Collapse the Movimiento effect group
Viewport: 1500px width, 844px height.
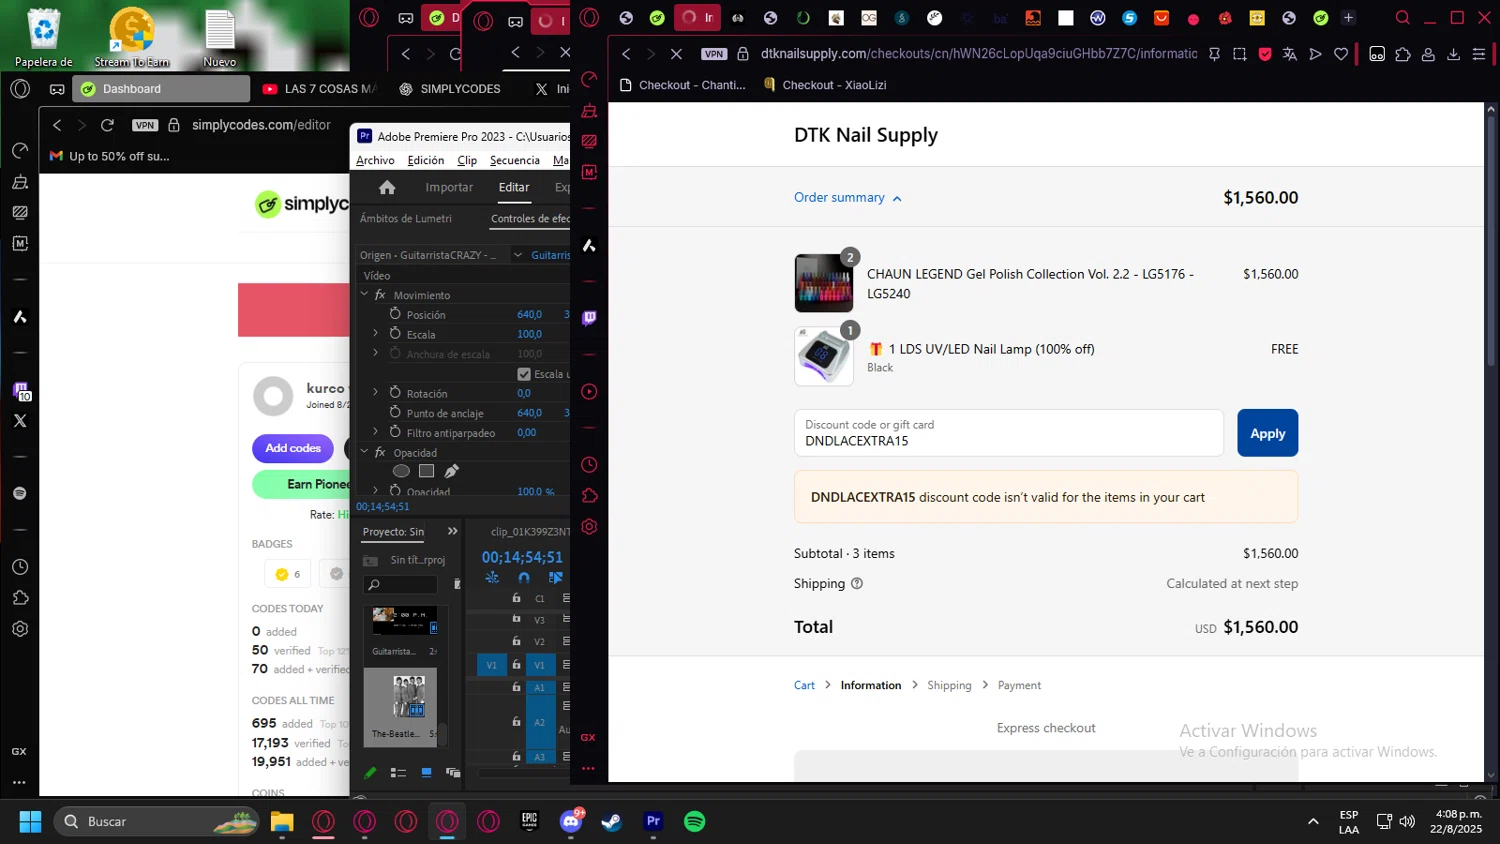click(365, 295)
